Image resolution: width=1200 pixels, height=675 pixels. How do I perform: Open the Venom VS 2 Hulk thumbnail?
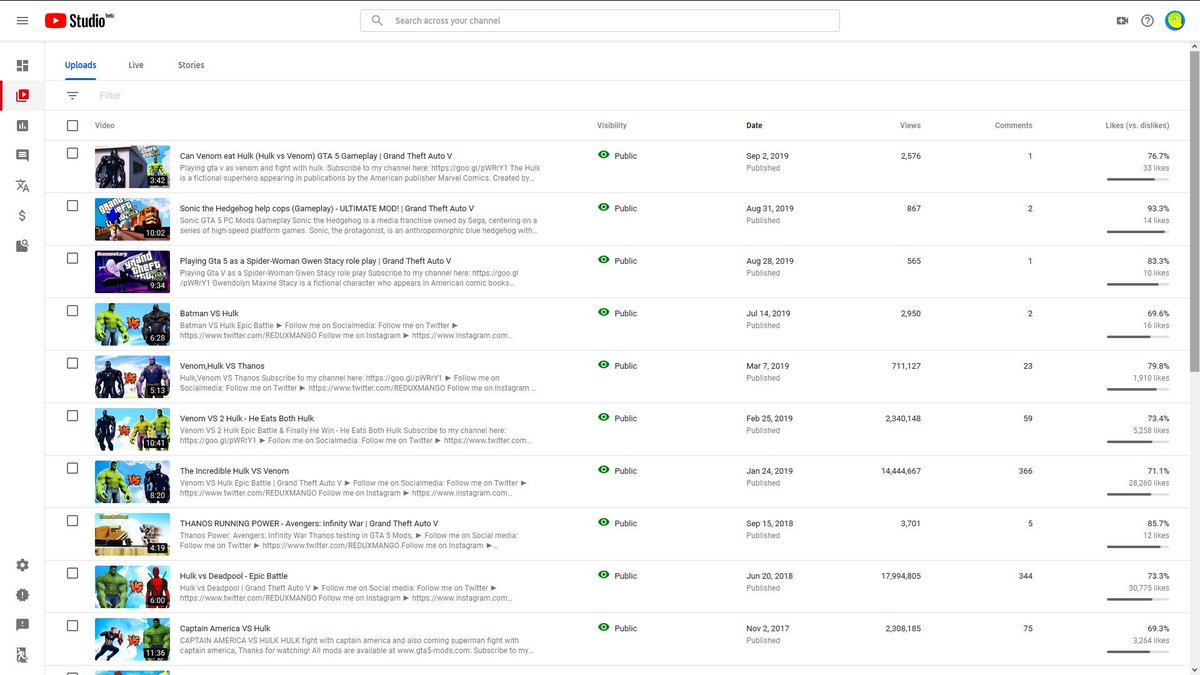[132, 429]
